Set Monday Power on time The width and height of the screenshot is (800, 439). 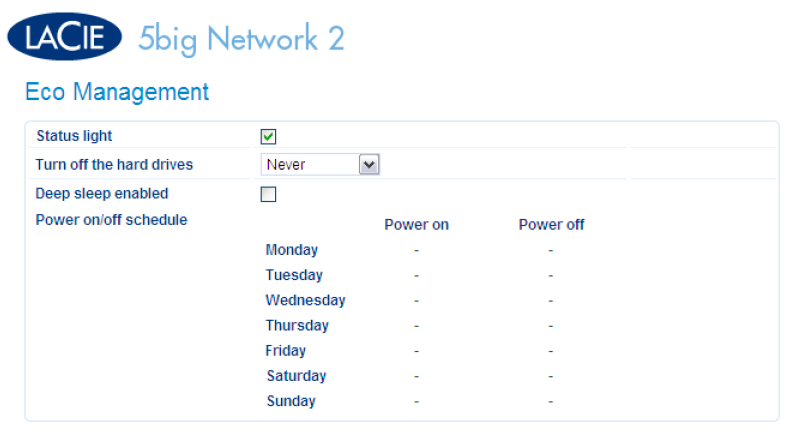click(416, 251)
